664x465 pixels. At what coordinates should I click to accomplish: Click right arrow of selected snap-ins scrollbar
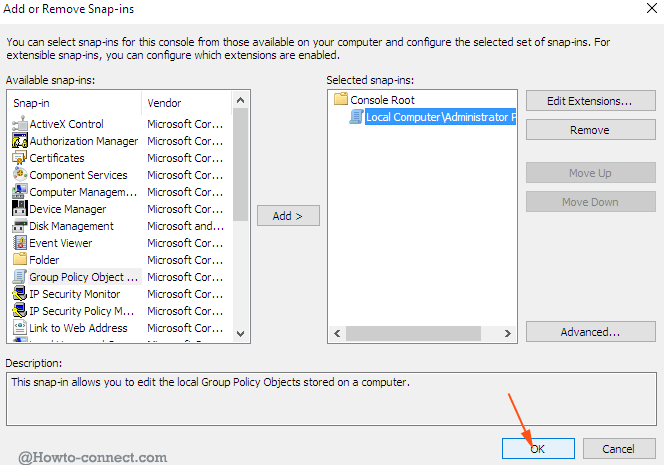click(507, 333)
